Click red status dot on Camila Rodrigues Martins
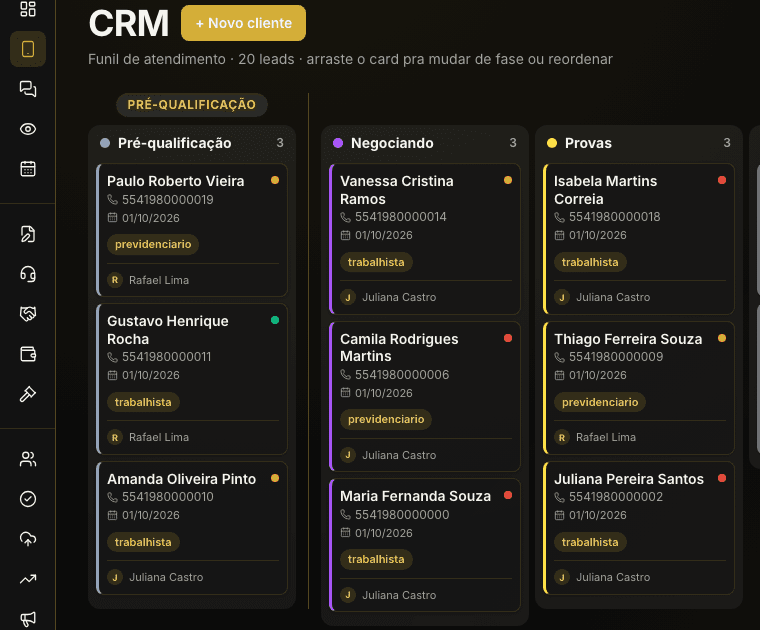The height and width of the screenshot is (630, 760). point(508,338)
